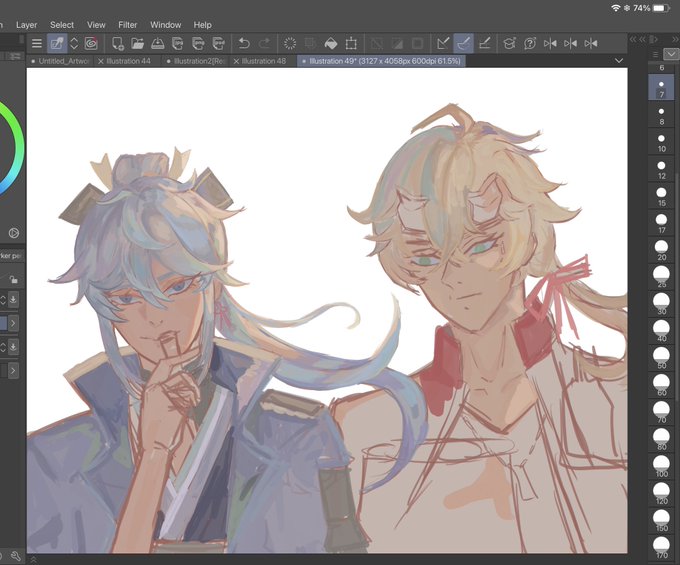
Task: Select brush size 20
Action: 661,251
